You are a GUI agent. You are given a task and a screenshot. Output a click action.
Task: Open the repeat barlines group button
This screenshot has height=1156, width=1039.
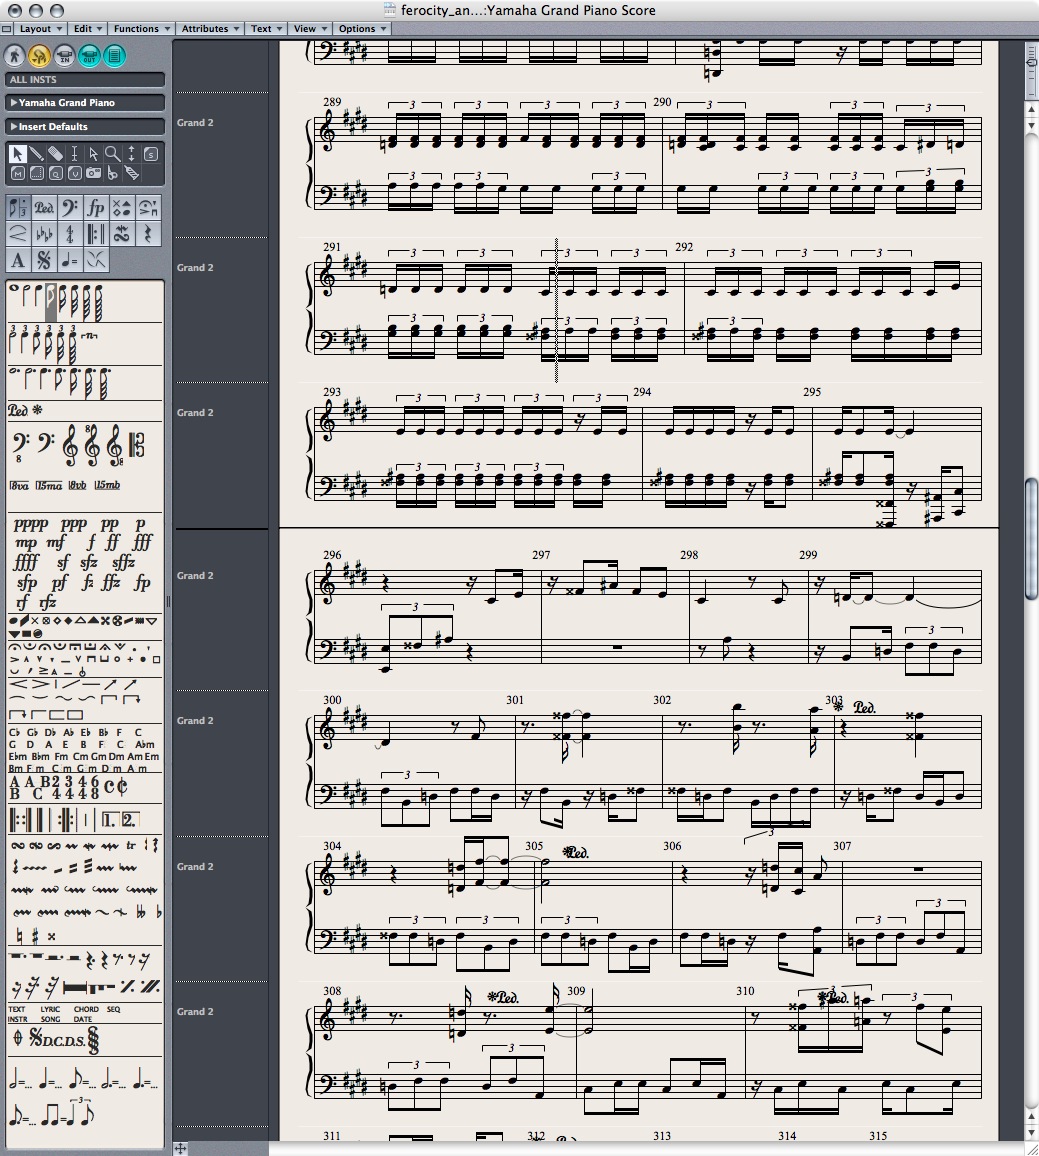click(96, 234)
